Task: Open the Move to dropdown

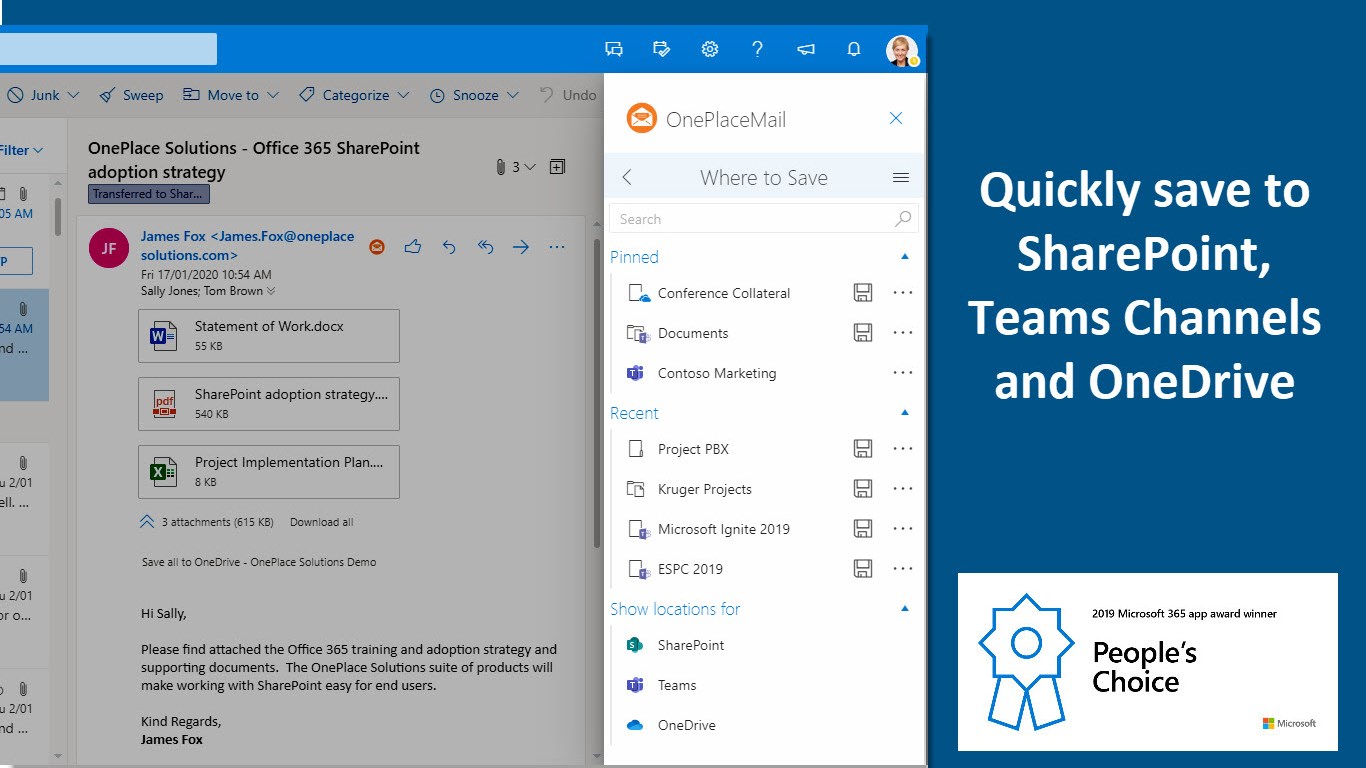Action: click(273, 95)
